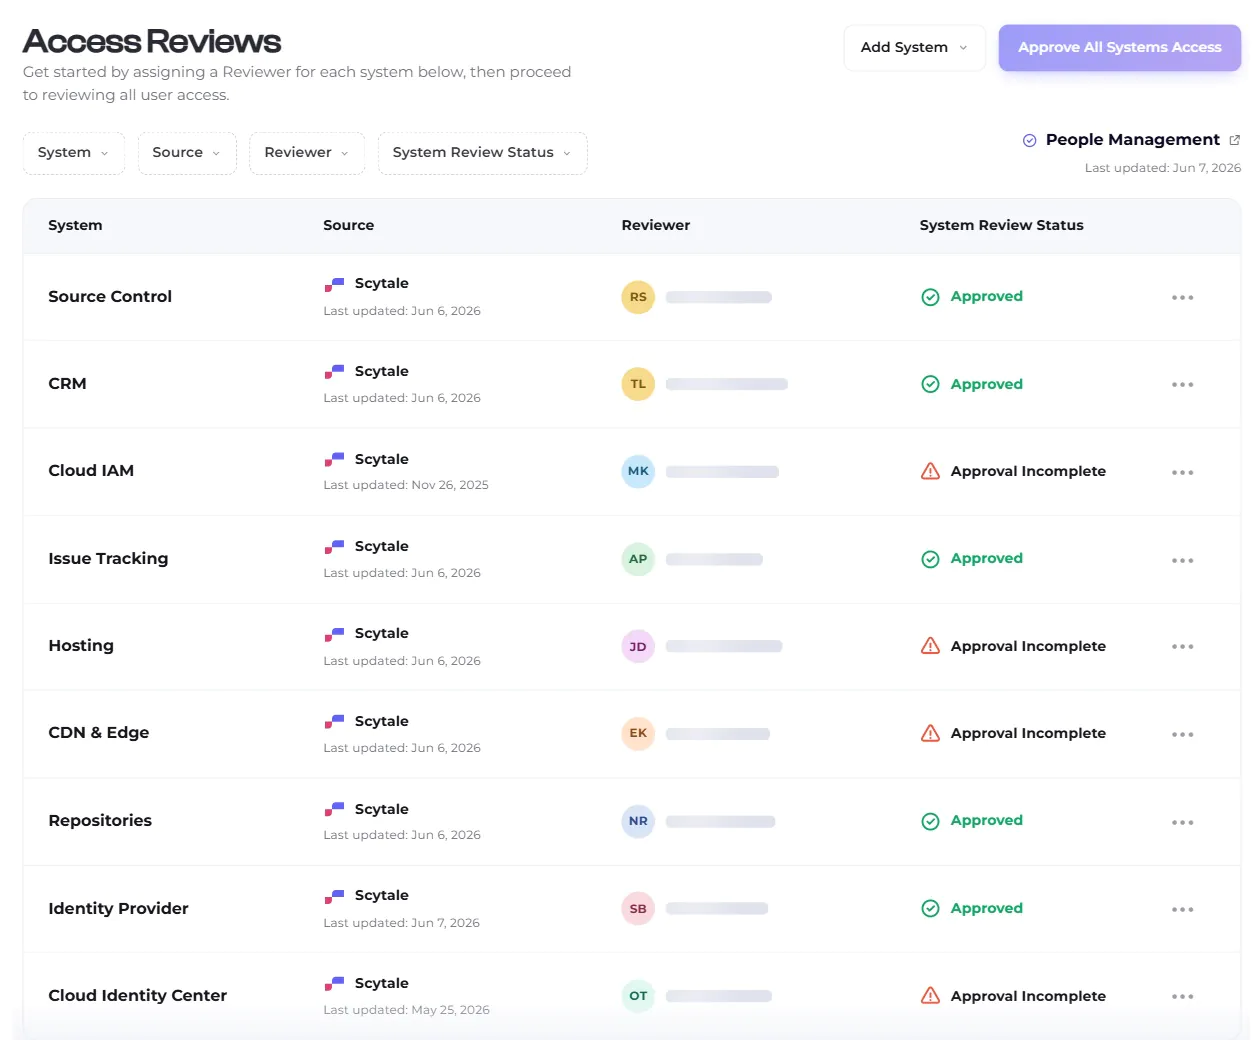Screen dimensions: 1260x1040
Task: Open more options for Repositories row
Action: point(1183,822)
